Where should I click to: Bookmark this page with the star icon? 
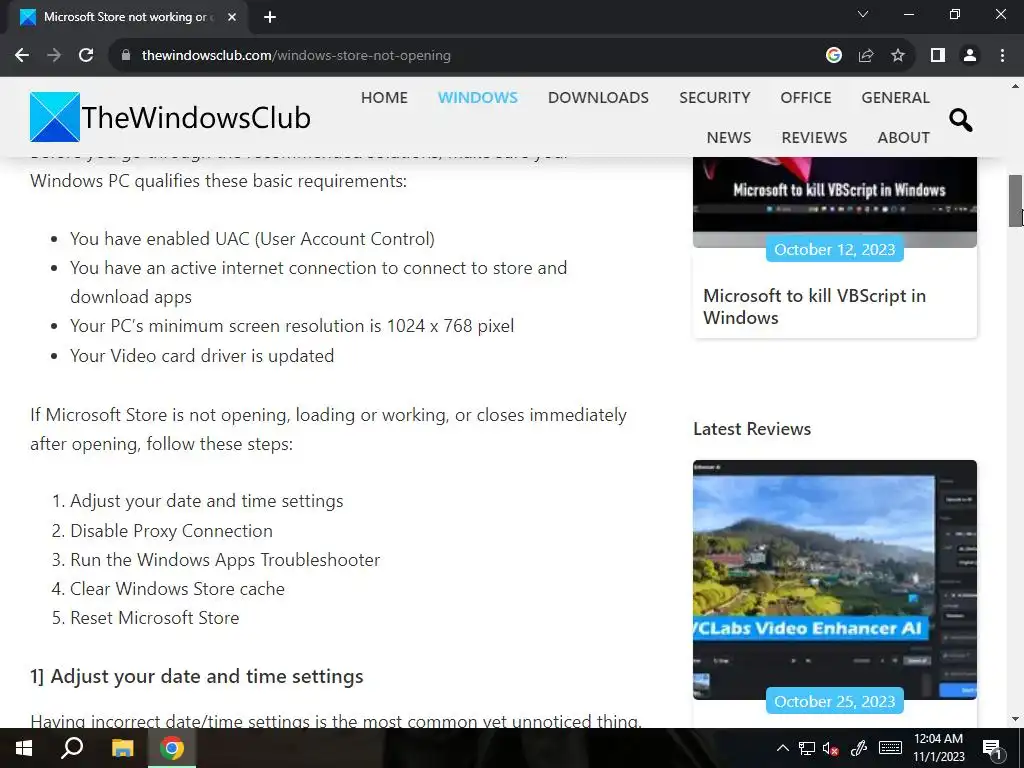[898, 56]
